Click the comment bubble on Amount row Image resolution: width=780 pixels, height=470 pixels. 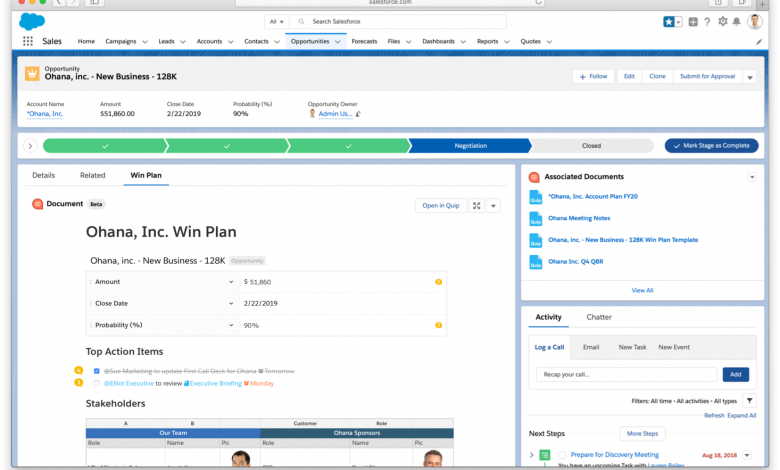point(438,282)
